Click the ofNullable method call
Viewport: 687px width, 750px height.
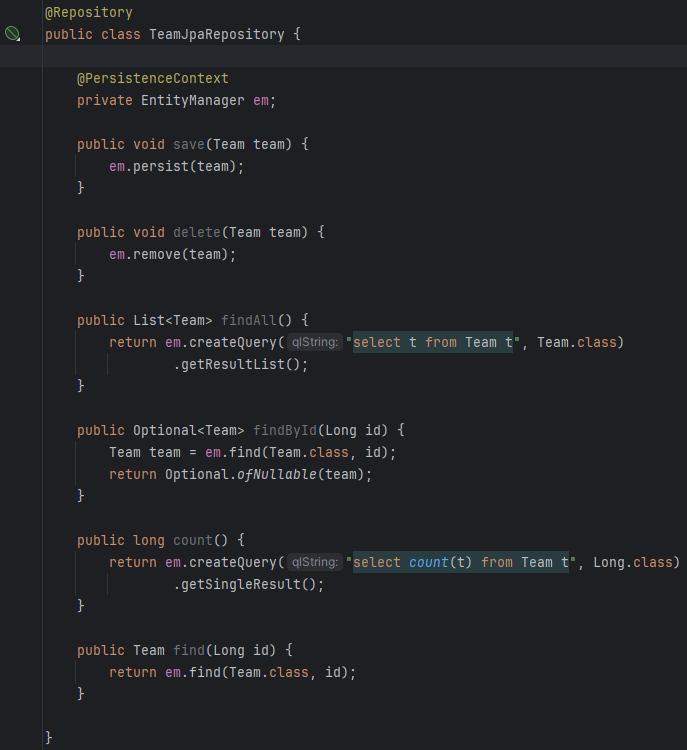pos(277,474)
